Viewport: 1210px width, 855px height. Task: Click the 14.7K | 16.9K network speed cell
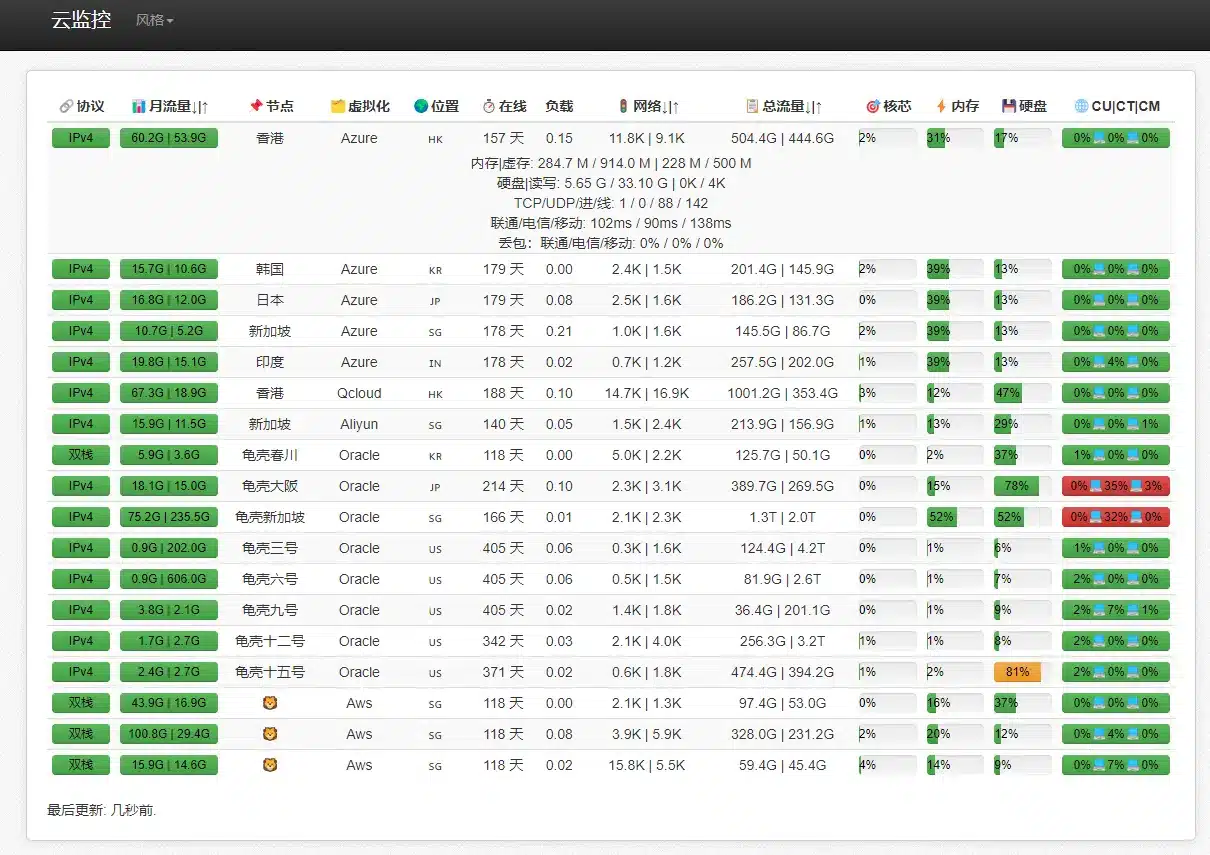point(647,393)
